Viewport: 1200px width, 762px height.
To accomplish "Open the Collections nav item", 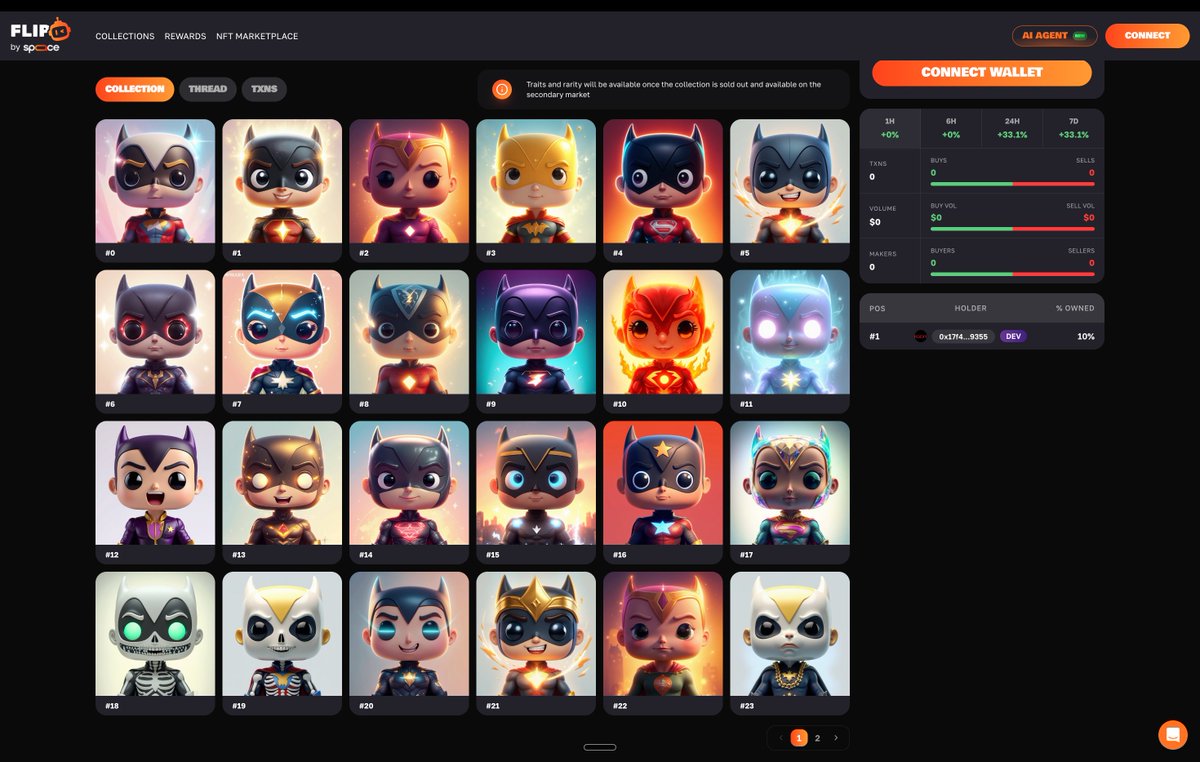I will coord(125,36).
